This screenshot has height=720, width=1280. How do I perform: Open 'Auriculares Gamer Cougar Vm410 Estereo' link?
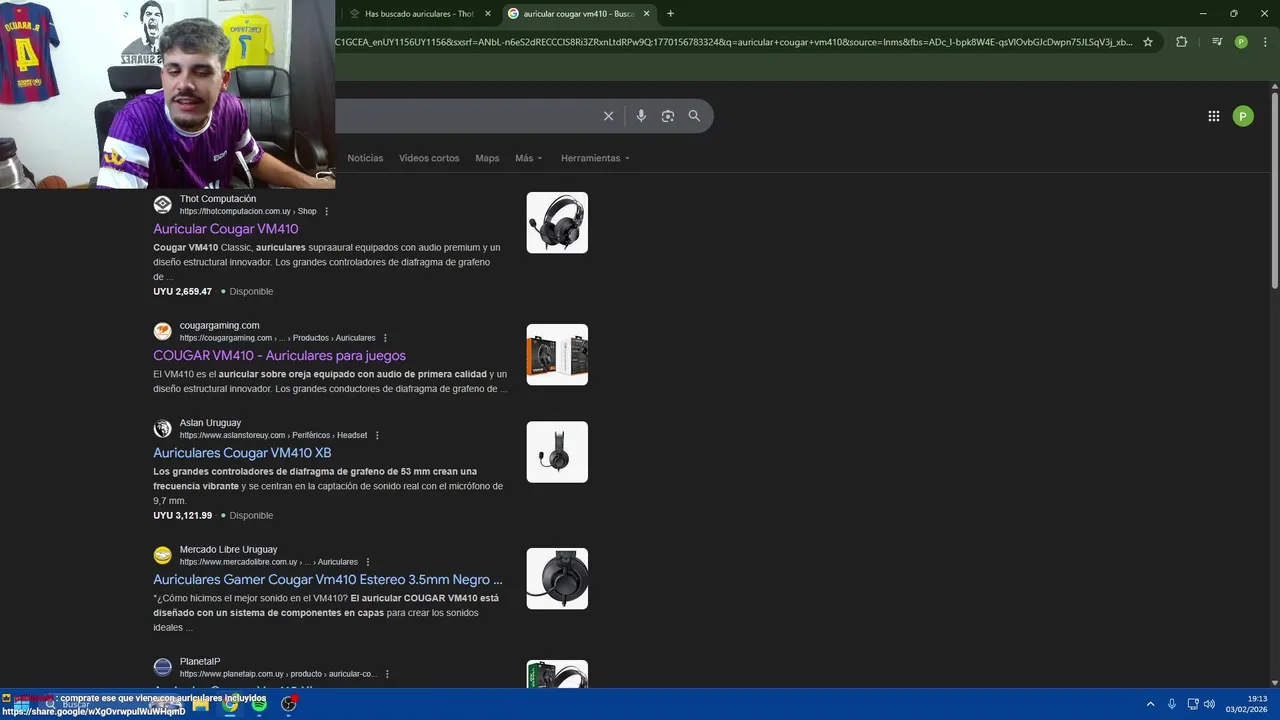[328, 580]
